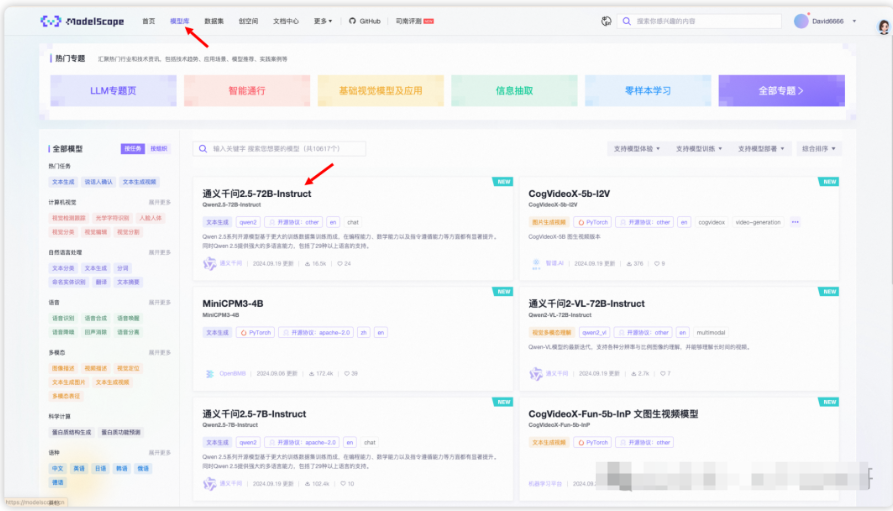
Task: Open the 通义千问2.5-72B-Instruct model title
Action: point(257,194)
